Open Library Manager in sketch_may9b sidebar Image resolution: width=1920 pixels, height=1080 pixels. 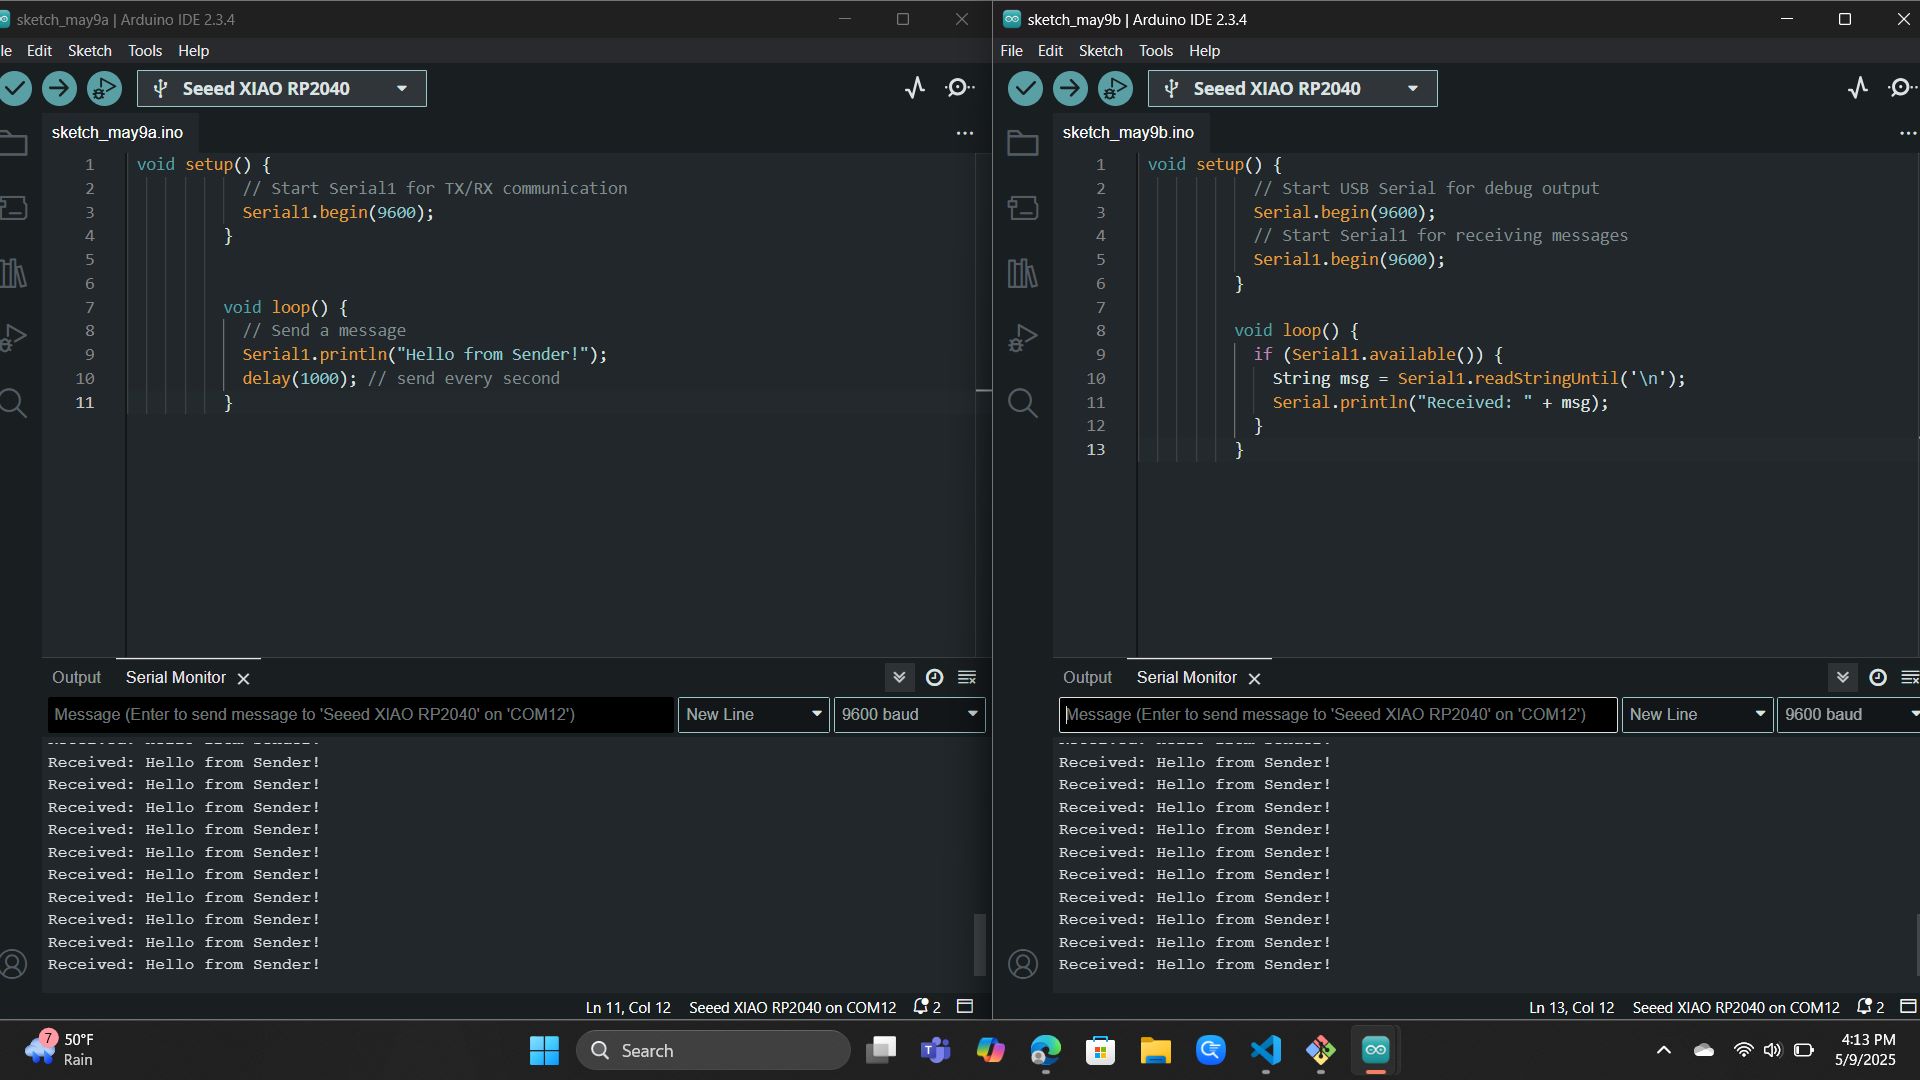point(1022,273)
